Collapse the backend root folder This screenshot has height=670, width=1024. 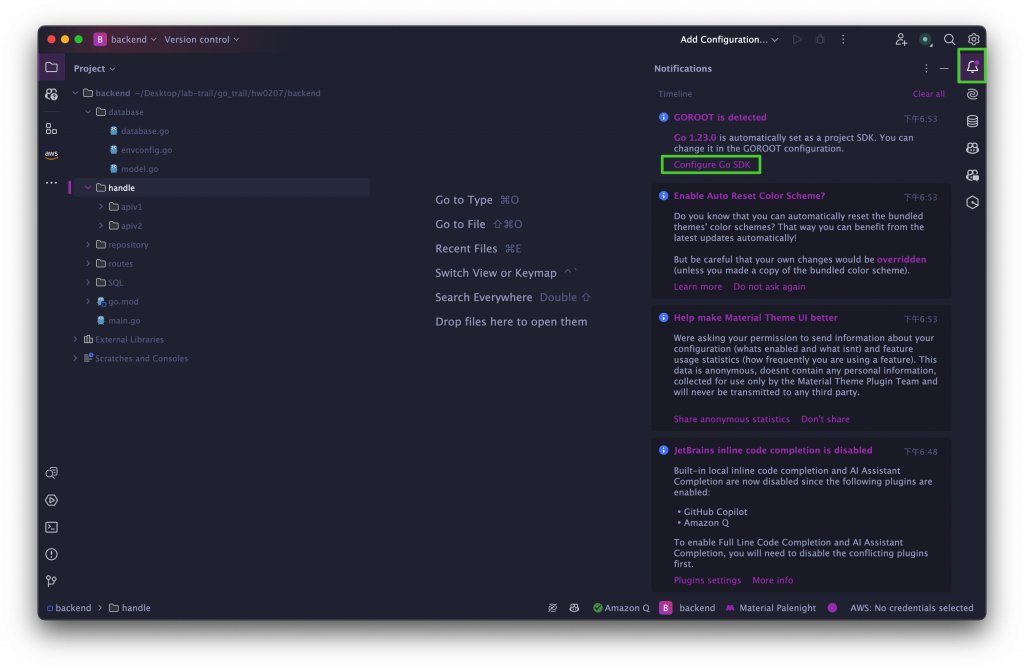click(75, 93)
